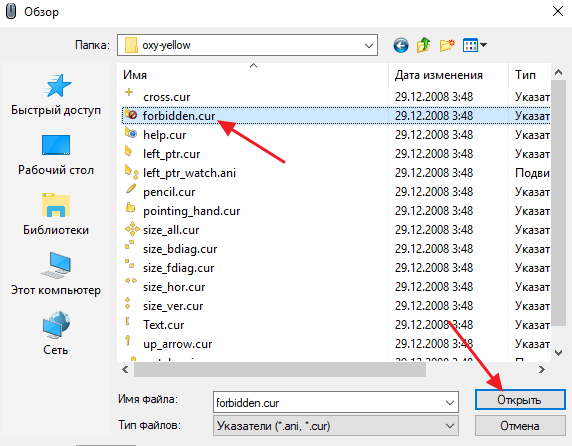Go up one folder level

[424, 45]
